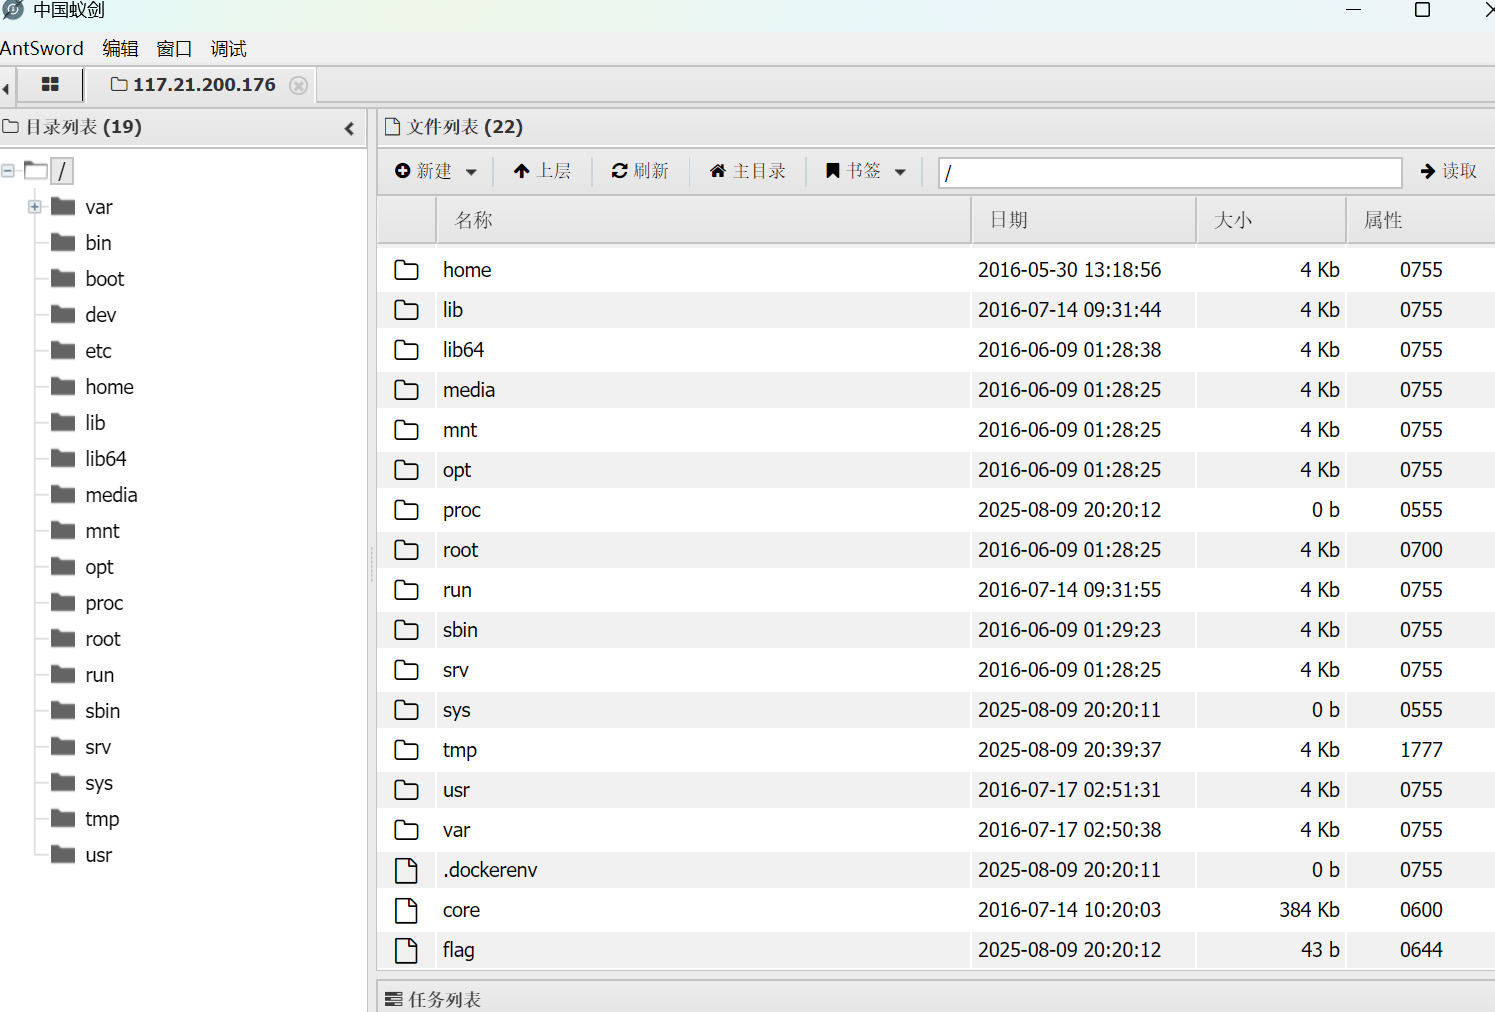This screenshot has width=1495, height=1012.
Task: Open the AntSword menu
Action: 42,48
